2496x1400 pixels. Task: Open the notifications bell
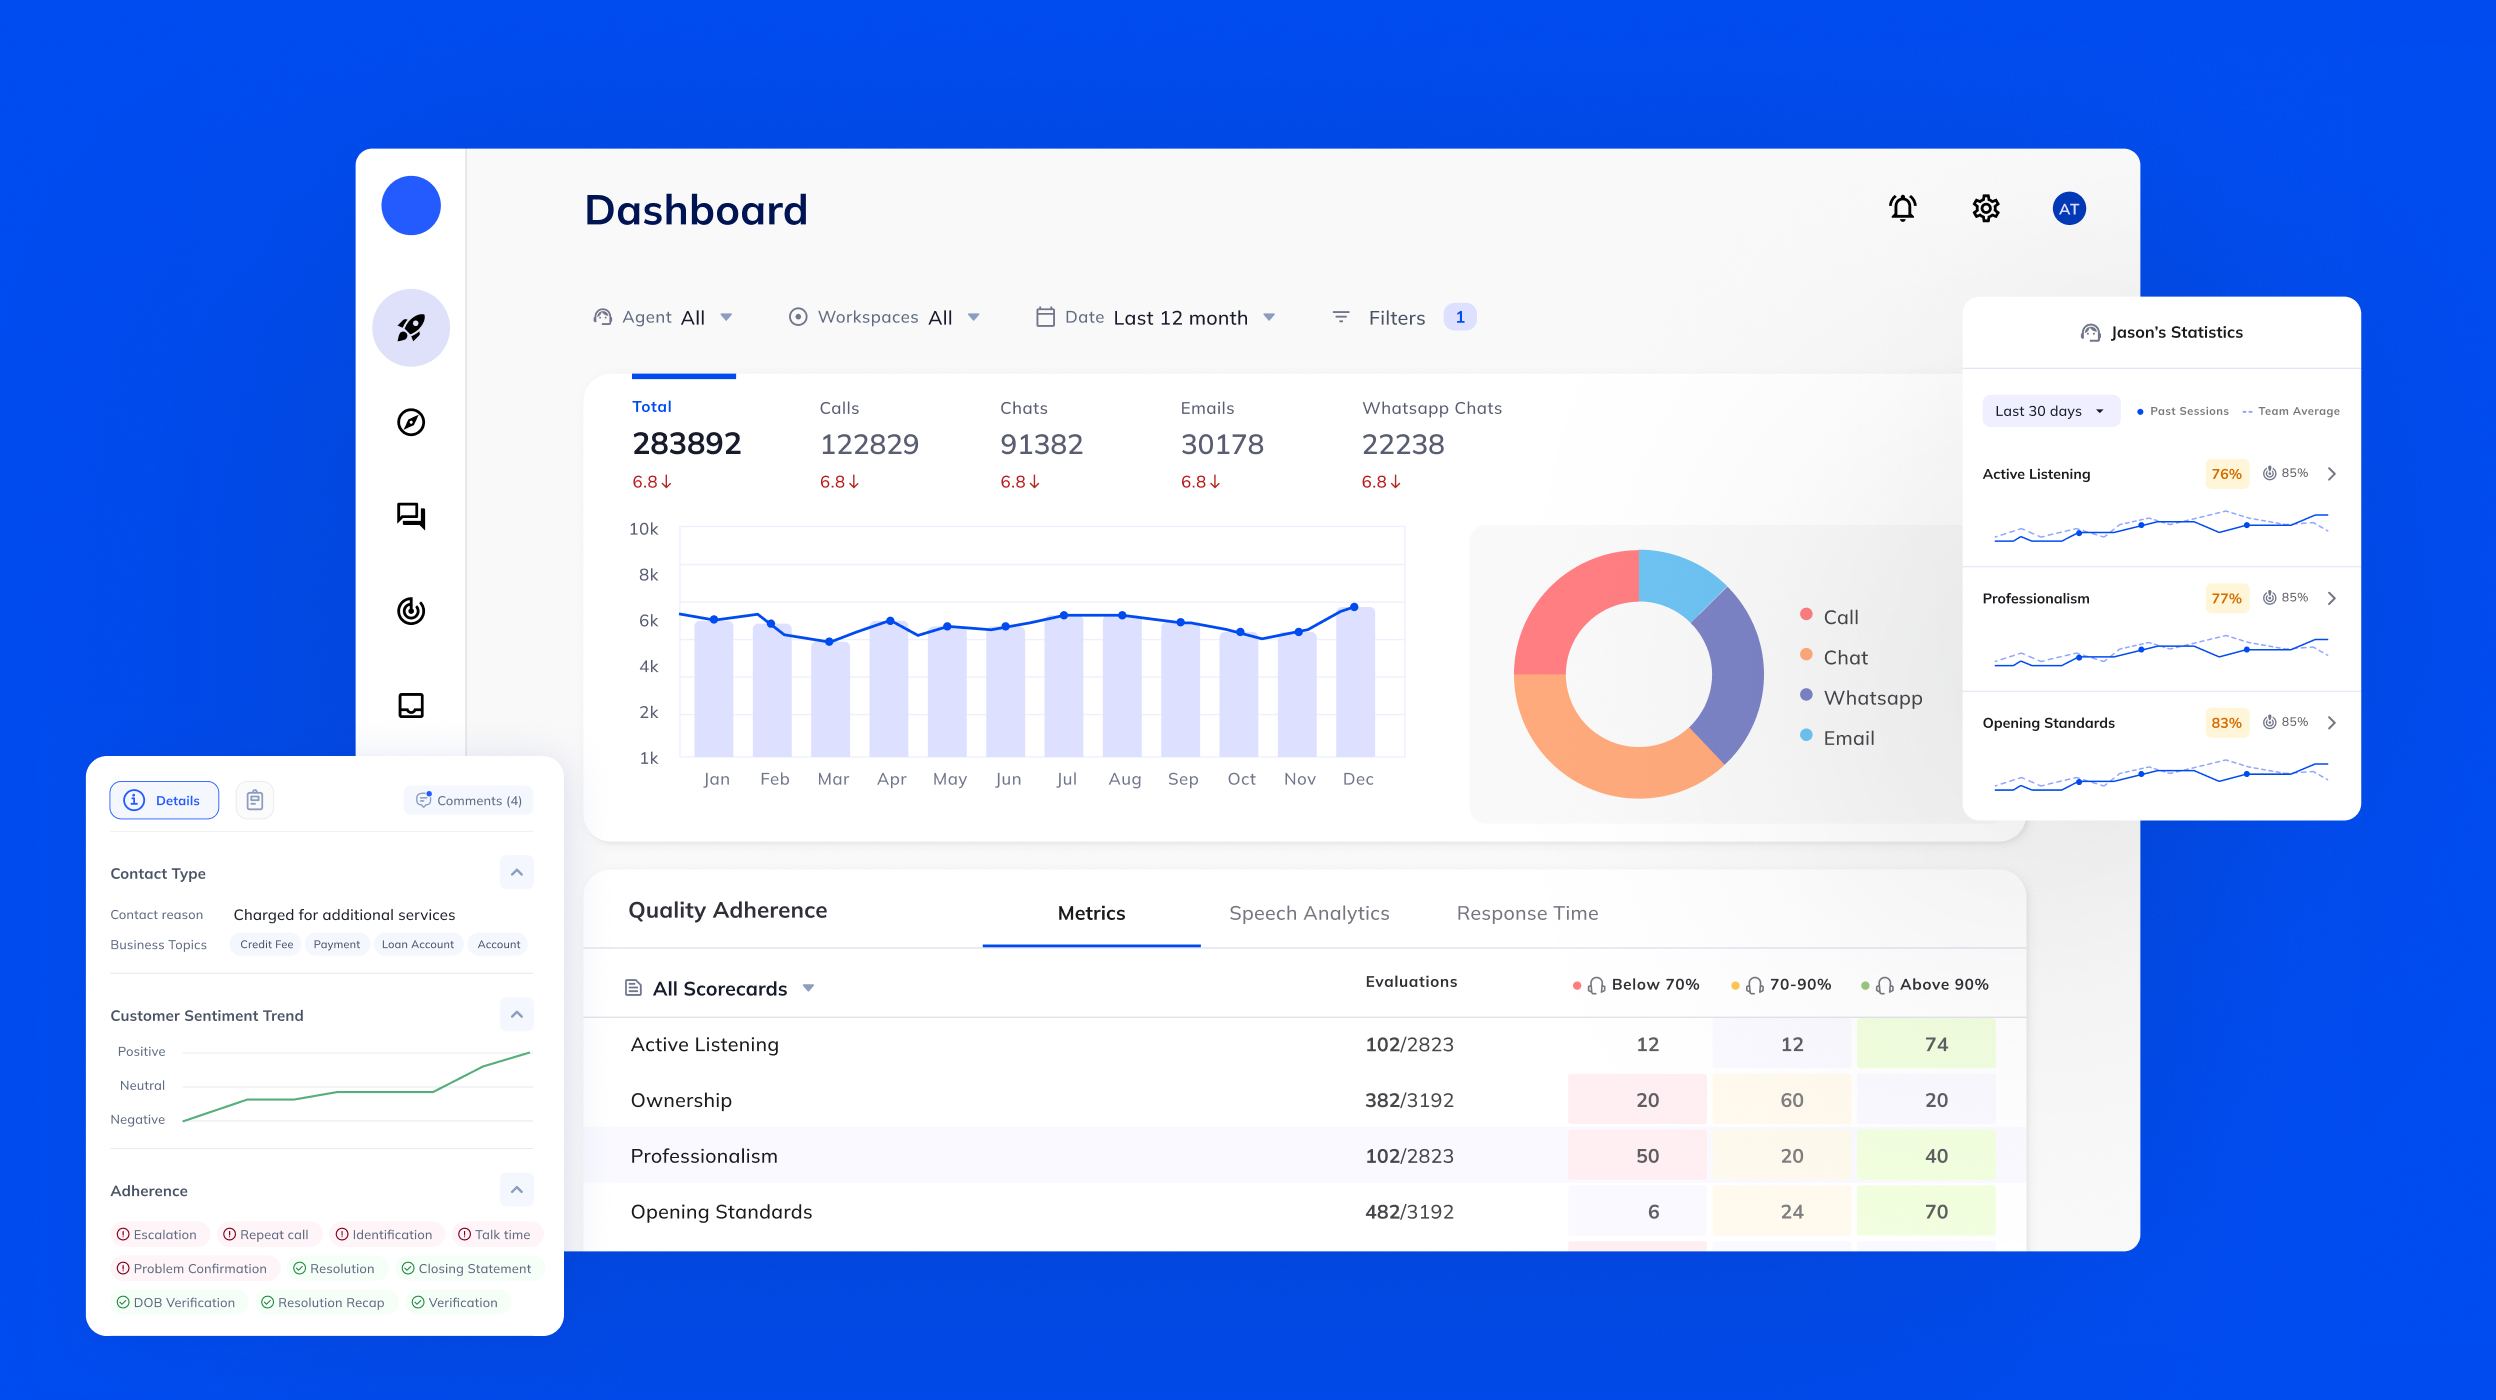[x=1902, y=208]
